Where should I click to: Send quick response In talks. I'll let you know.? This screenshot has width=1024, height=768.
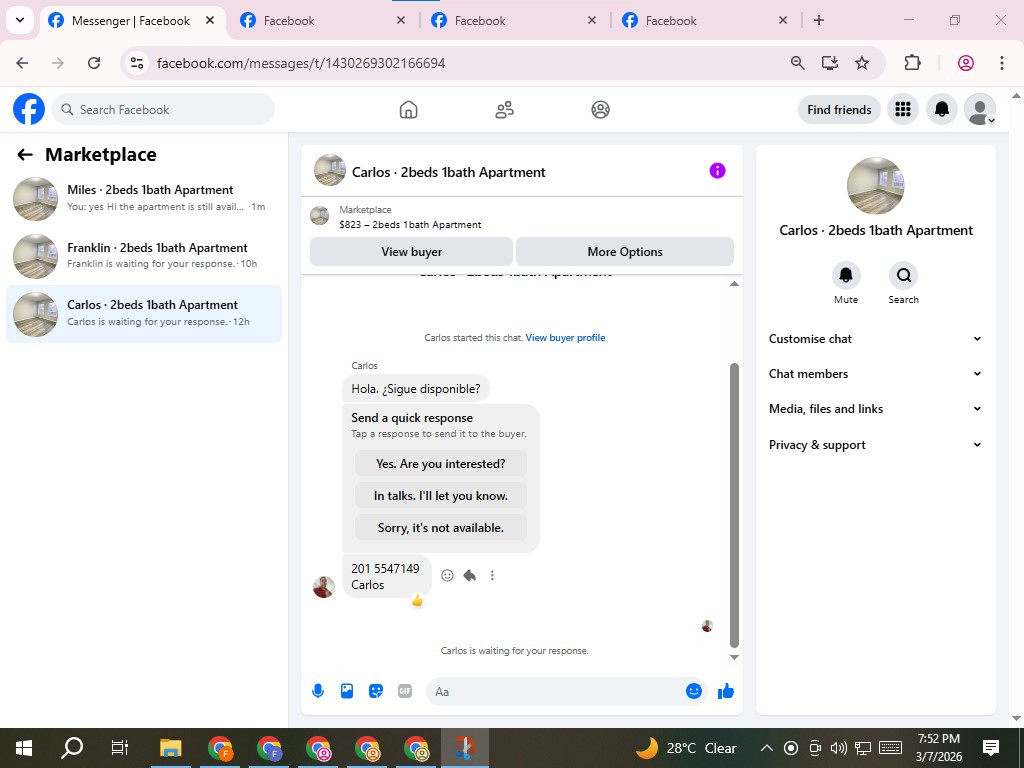pyautogui.click(x=441, y=496)
